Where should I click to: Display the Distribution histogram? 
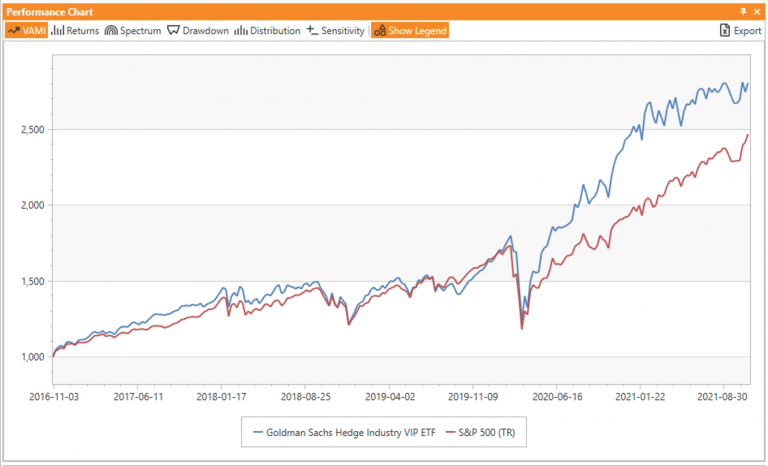(x=267, y=31)
